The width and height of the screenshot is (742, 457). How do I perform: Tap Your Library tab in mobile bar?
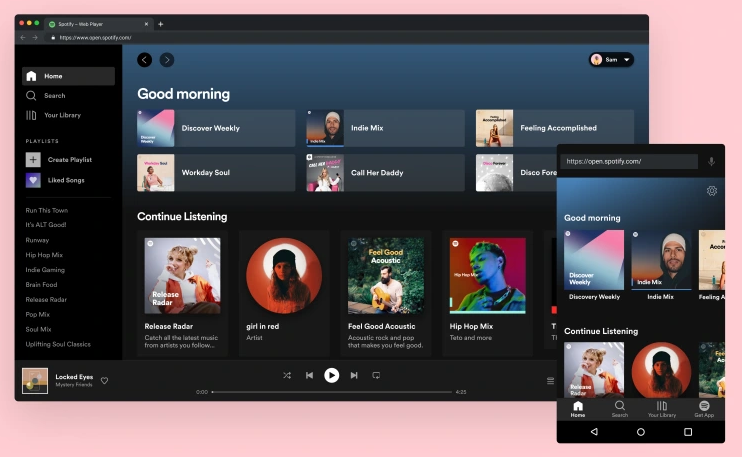662,409
